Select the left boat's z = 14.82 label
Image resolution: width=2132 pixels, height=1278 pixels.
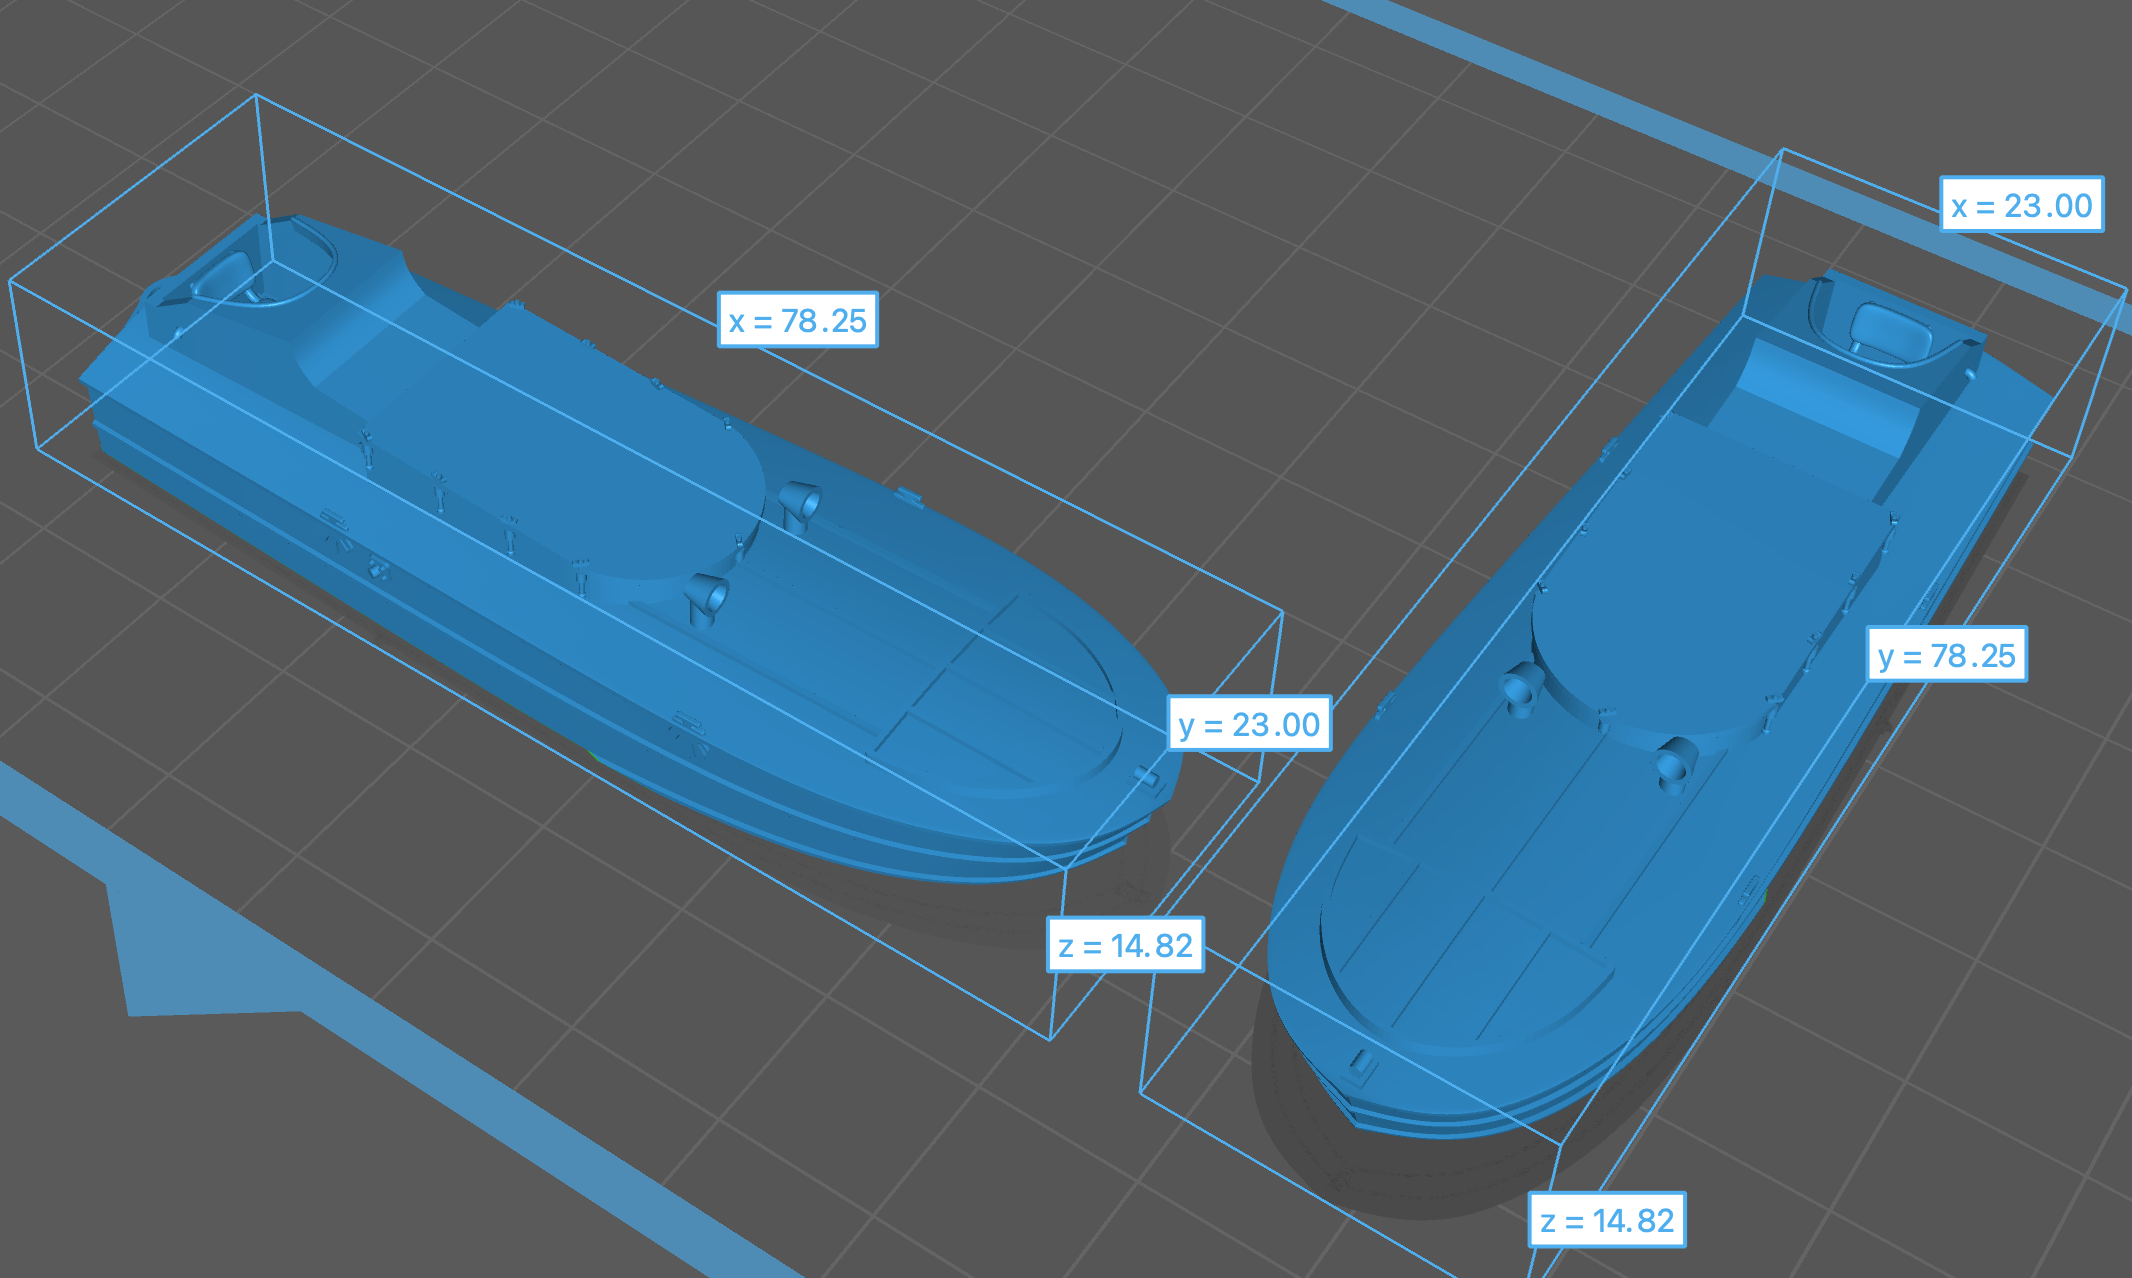point(1125,945)
